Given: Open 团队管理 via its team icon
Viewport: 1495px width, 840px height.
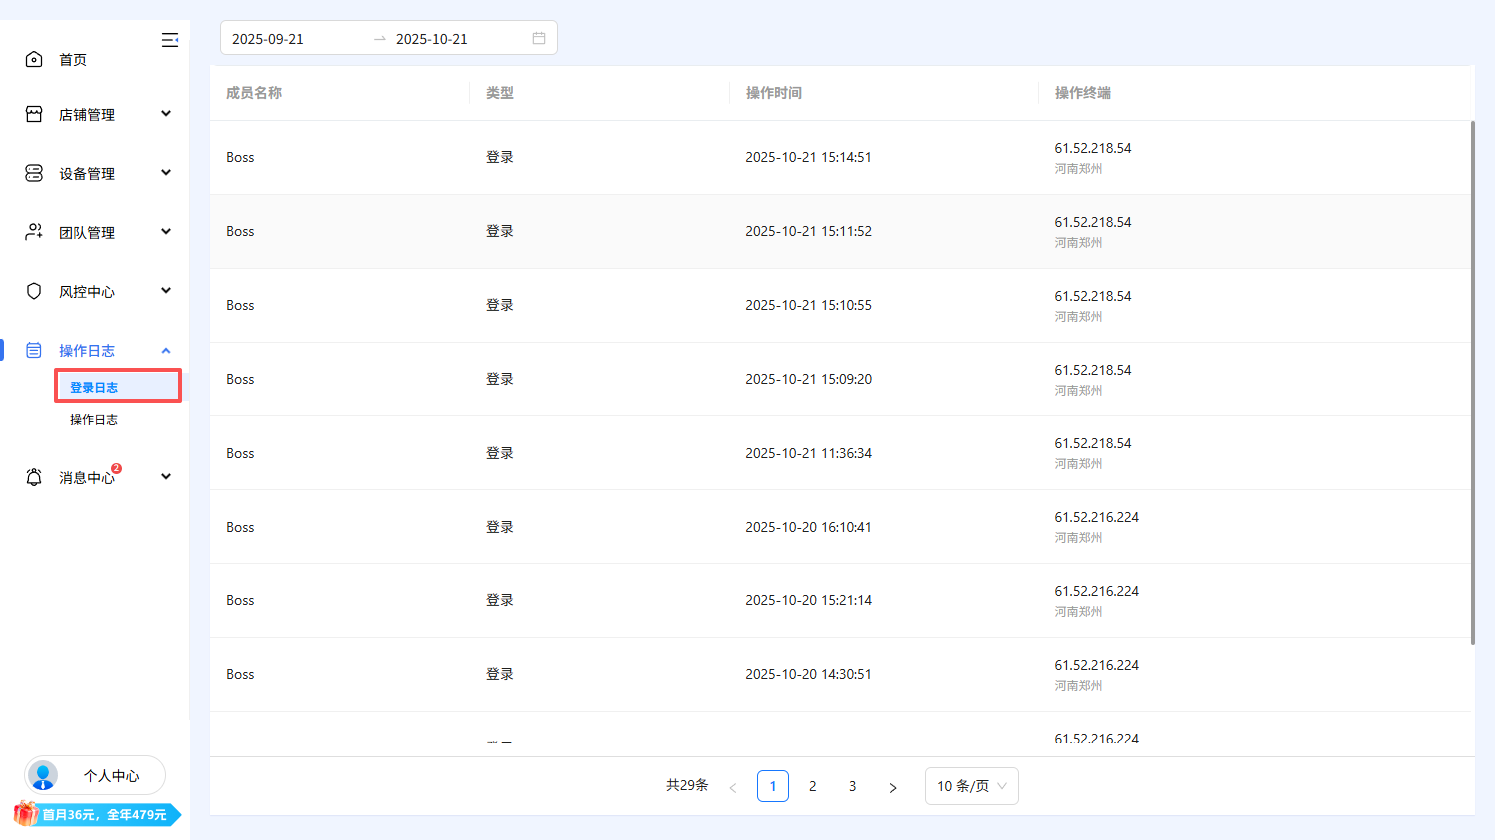Looking at the screenshot, I should (x=33, y=231).
